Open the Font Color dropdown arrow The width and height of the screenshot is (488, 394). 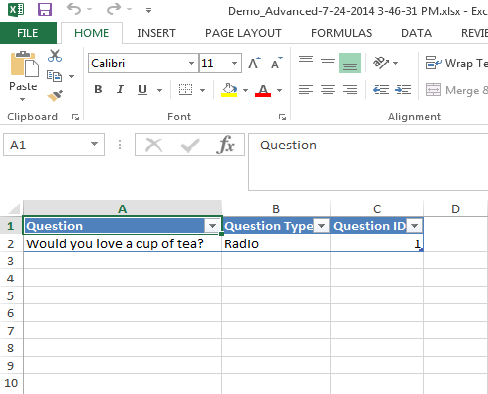[x=279, y=90]
